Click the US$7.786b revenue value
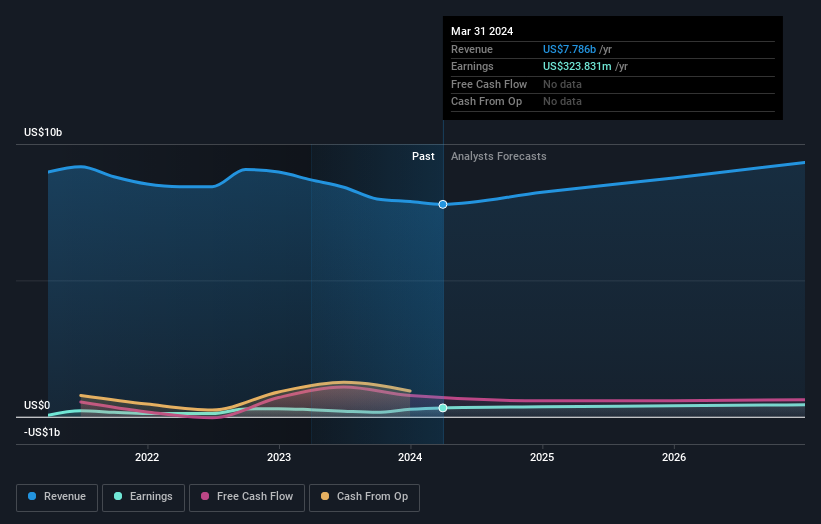This screenshot has height=524, width=821. (x=569, y=49)
